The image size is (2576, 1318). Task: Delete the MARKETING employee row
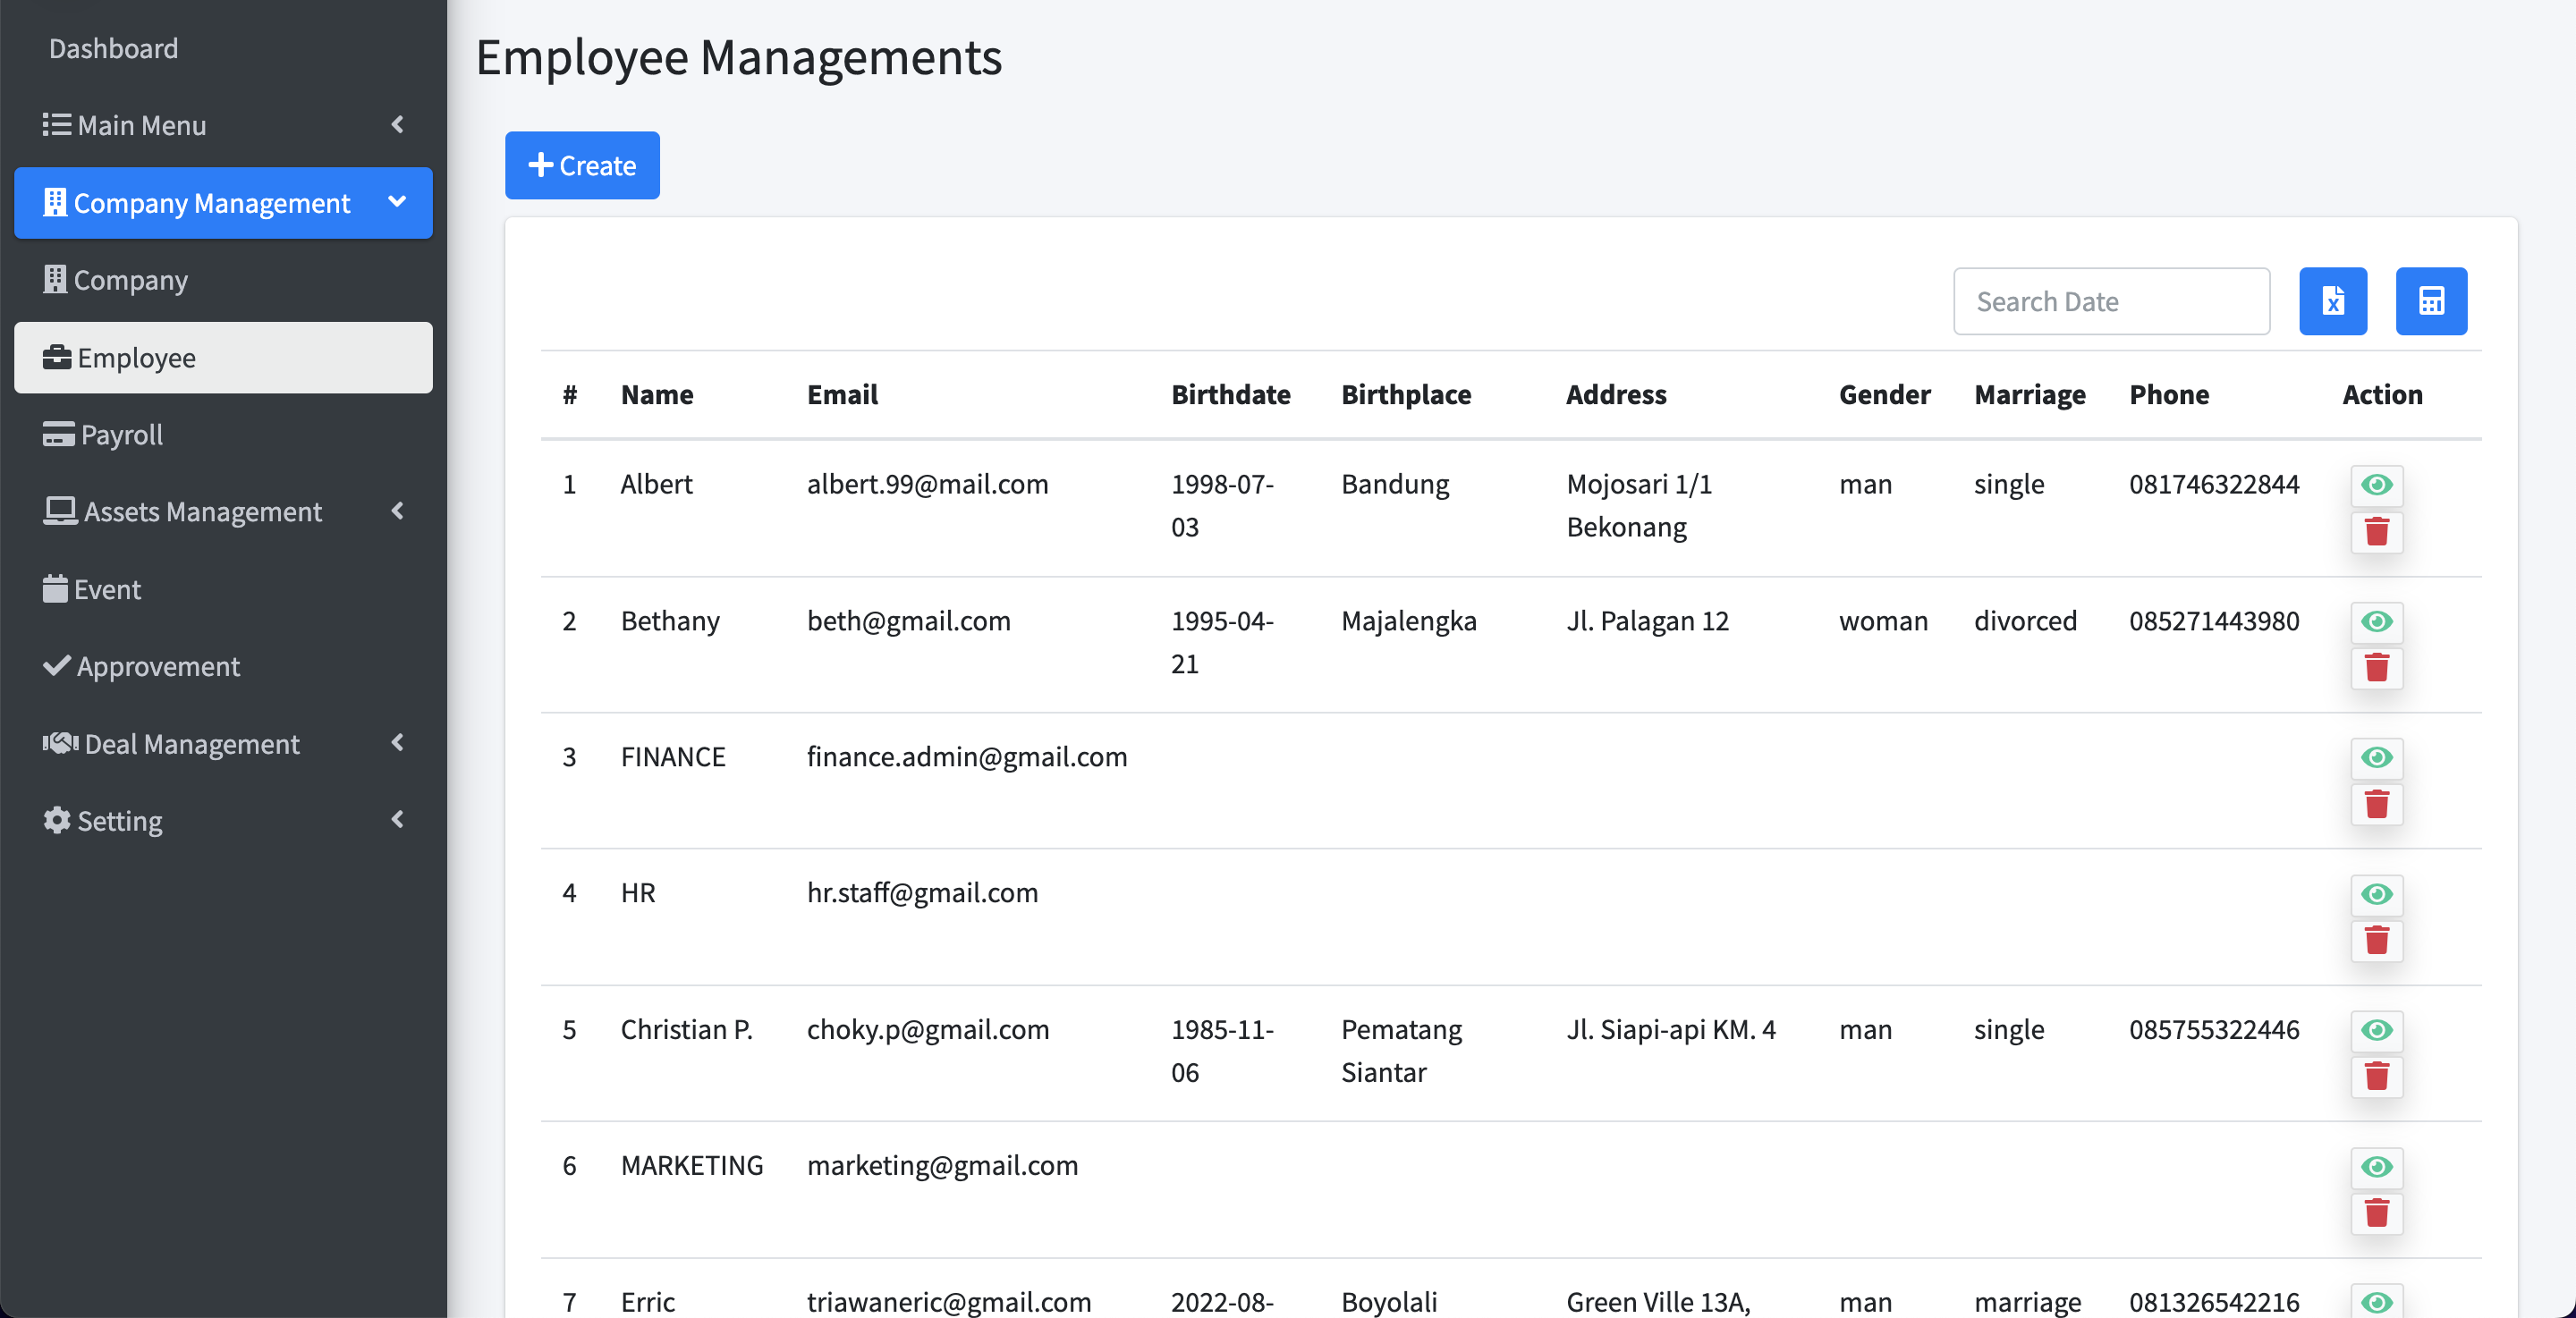(x=2376, y=1213)
